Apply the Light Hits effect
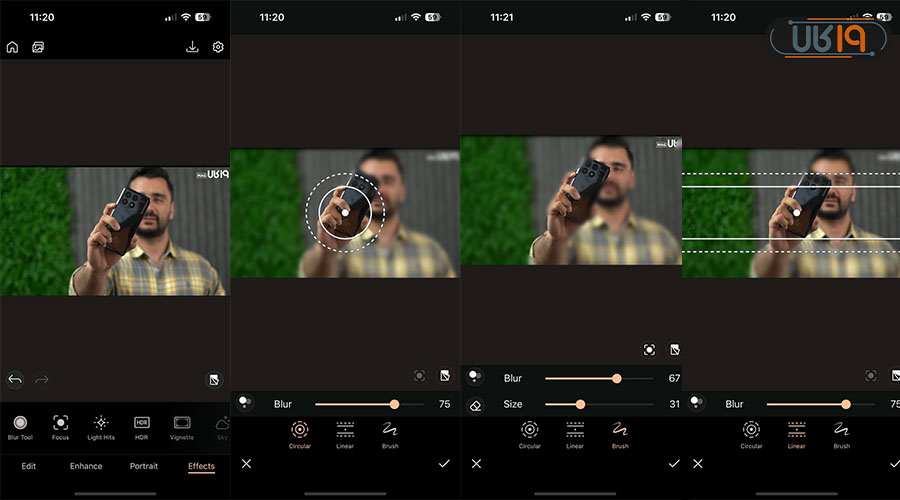The height and width of the screenshot is (500, 900). [x=101, y=423]
